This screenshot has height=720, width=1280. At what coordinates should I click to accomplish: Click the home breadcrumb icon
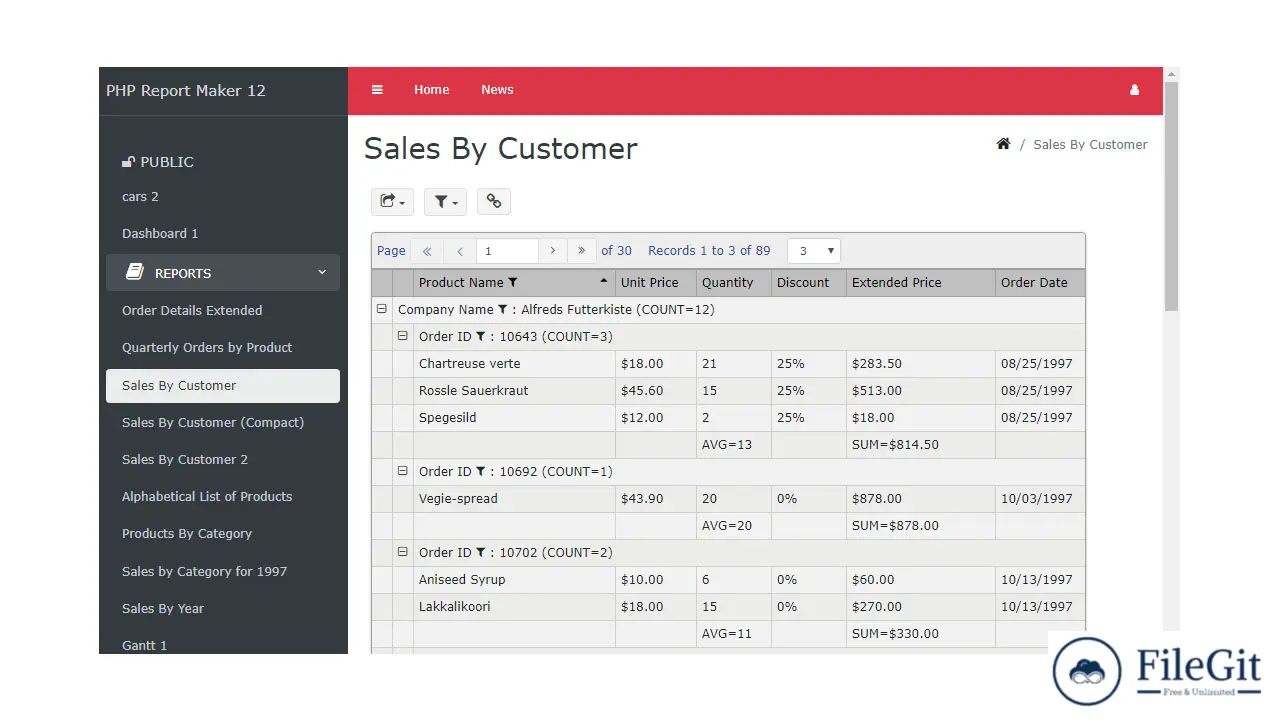point(1003,144)
